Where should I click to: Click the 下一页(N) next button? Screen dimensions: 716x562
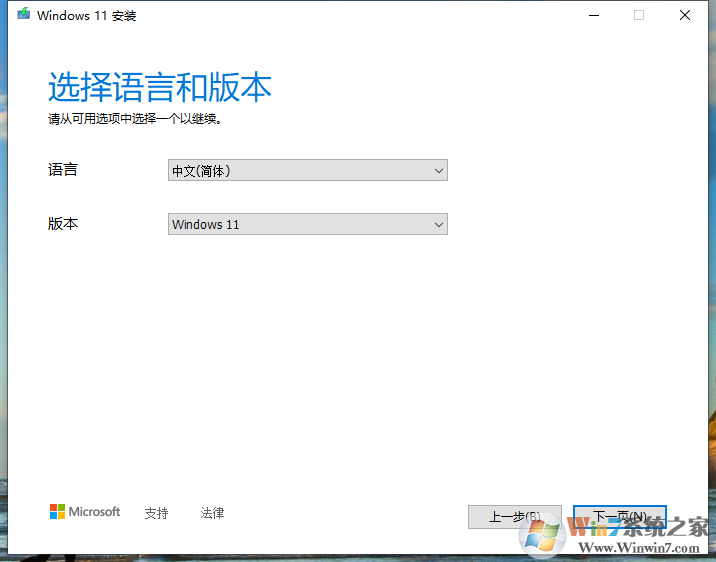point(620,517)
